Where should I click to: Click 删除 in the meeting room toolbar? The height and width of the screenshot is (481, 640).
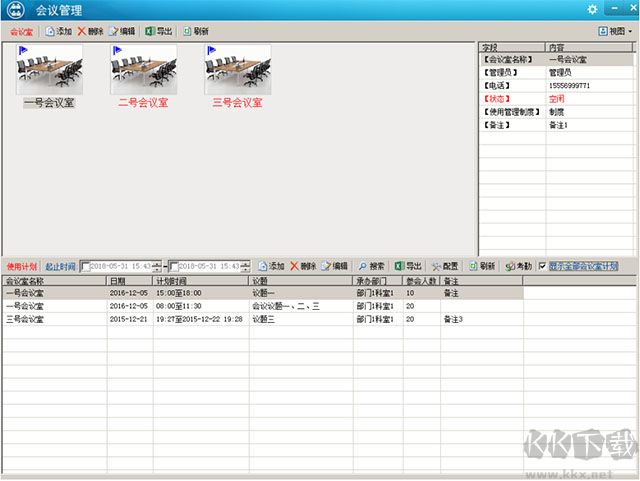click(90, 31)
